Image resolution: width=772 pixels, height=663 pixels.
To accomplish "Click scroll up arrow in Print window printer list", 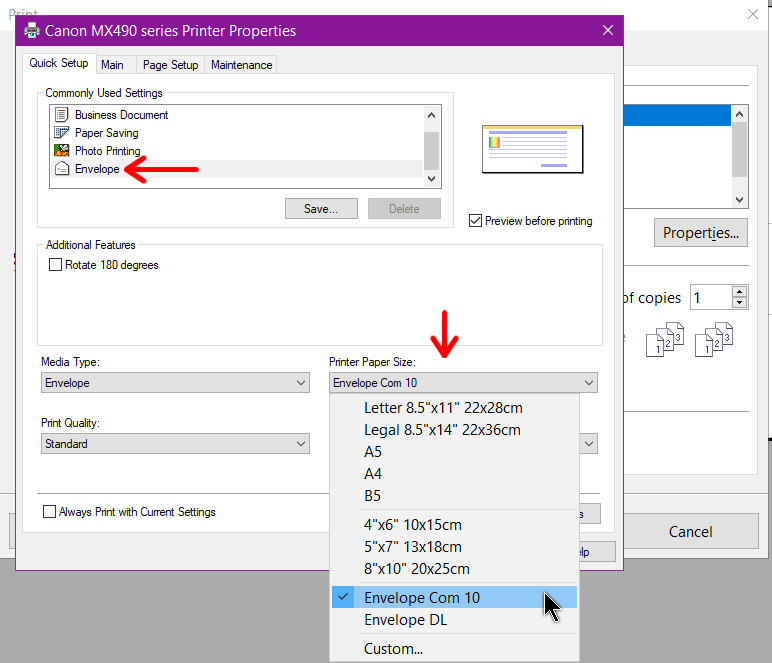I will pos(740,114).
